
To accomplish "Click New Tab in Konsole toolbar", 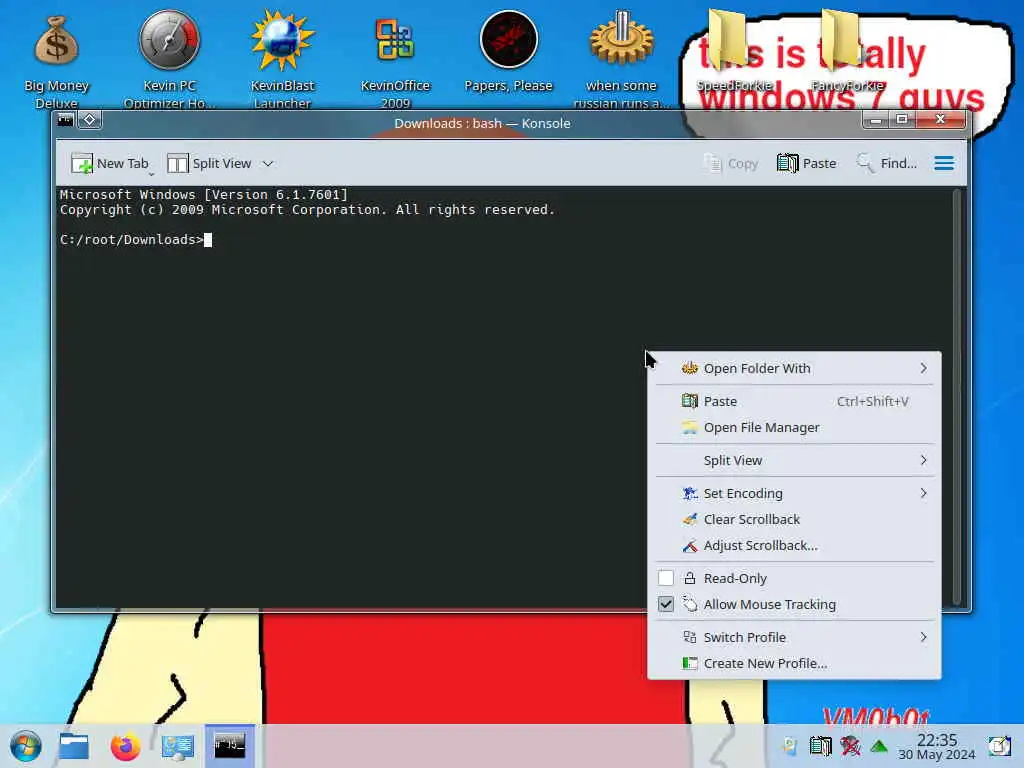I will coord(110,163).
